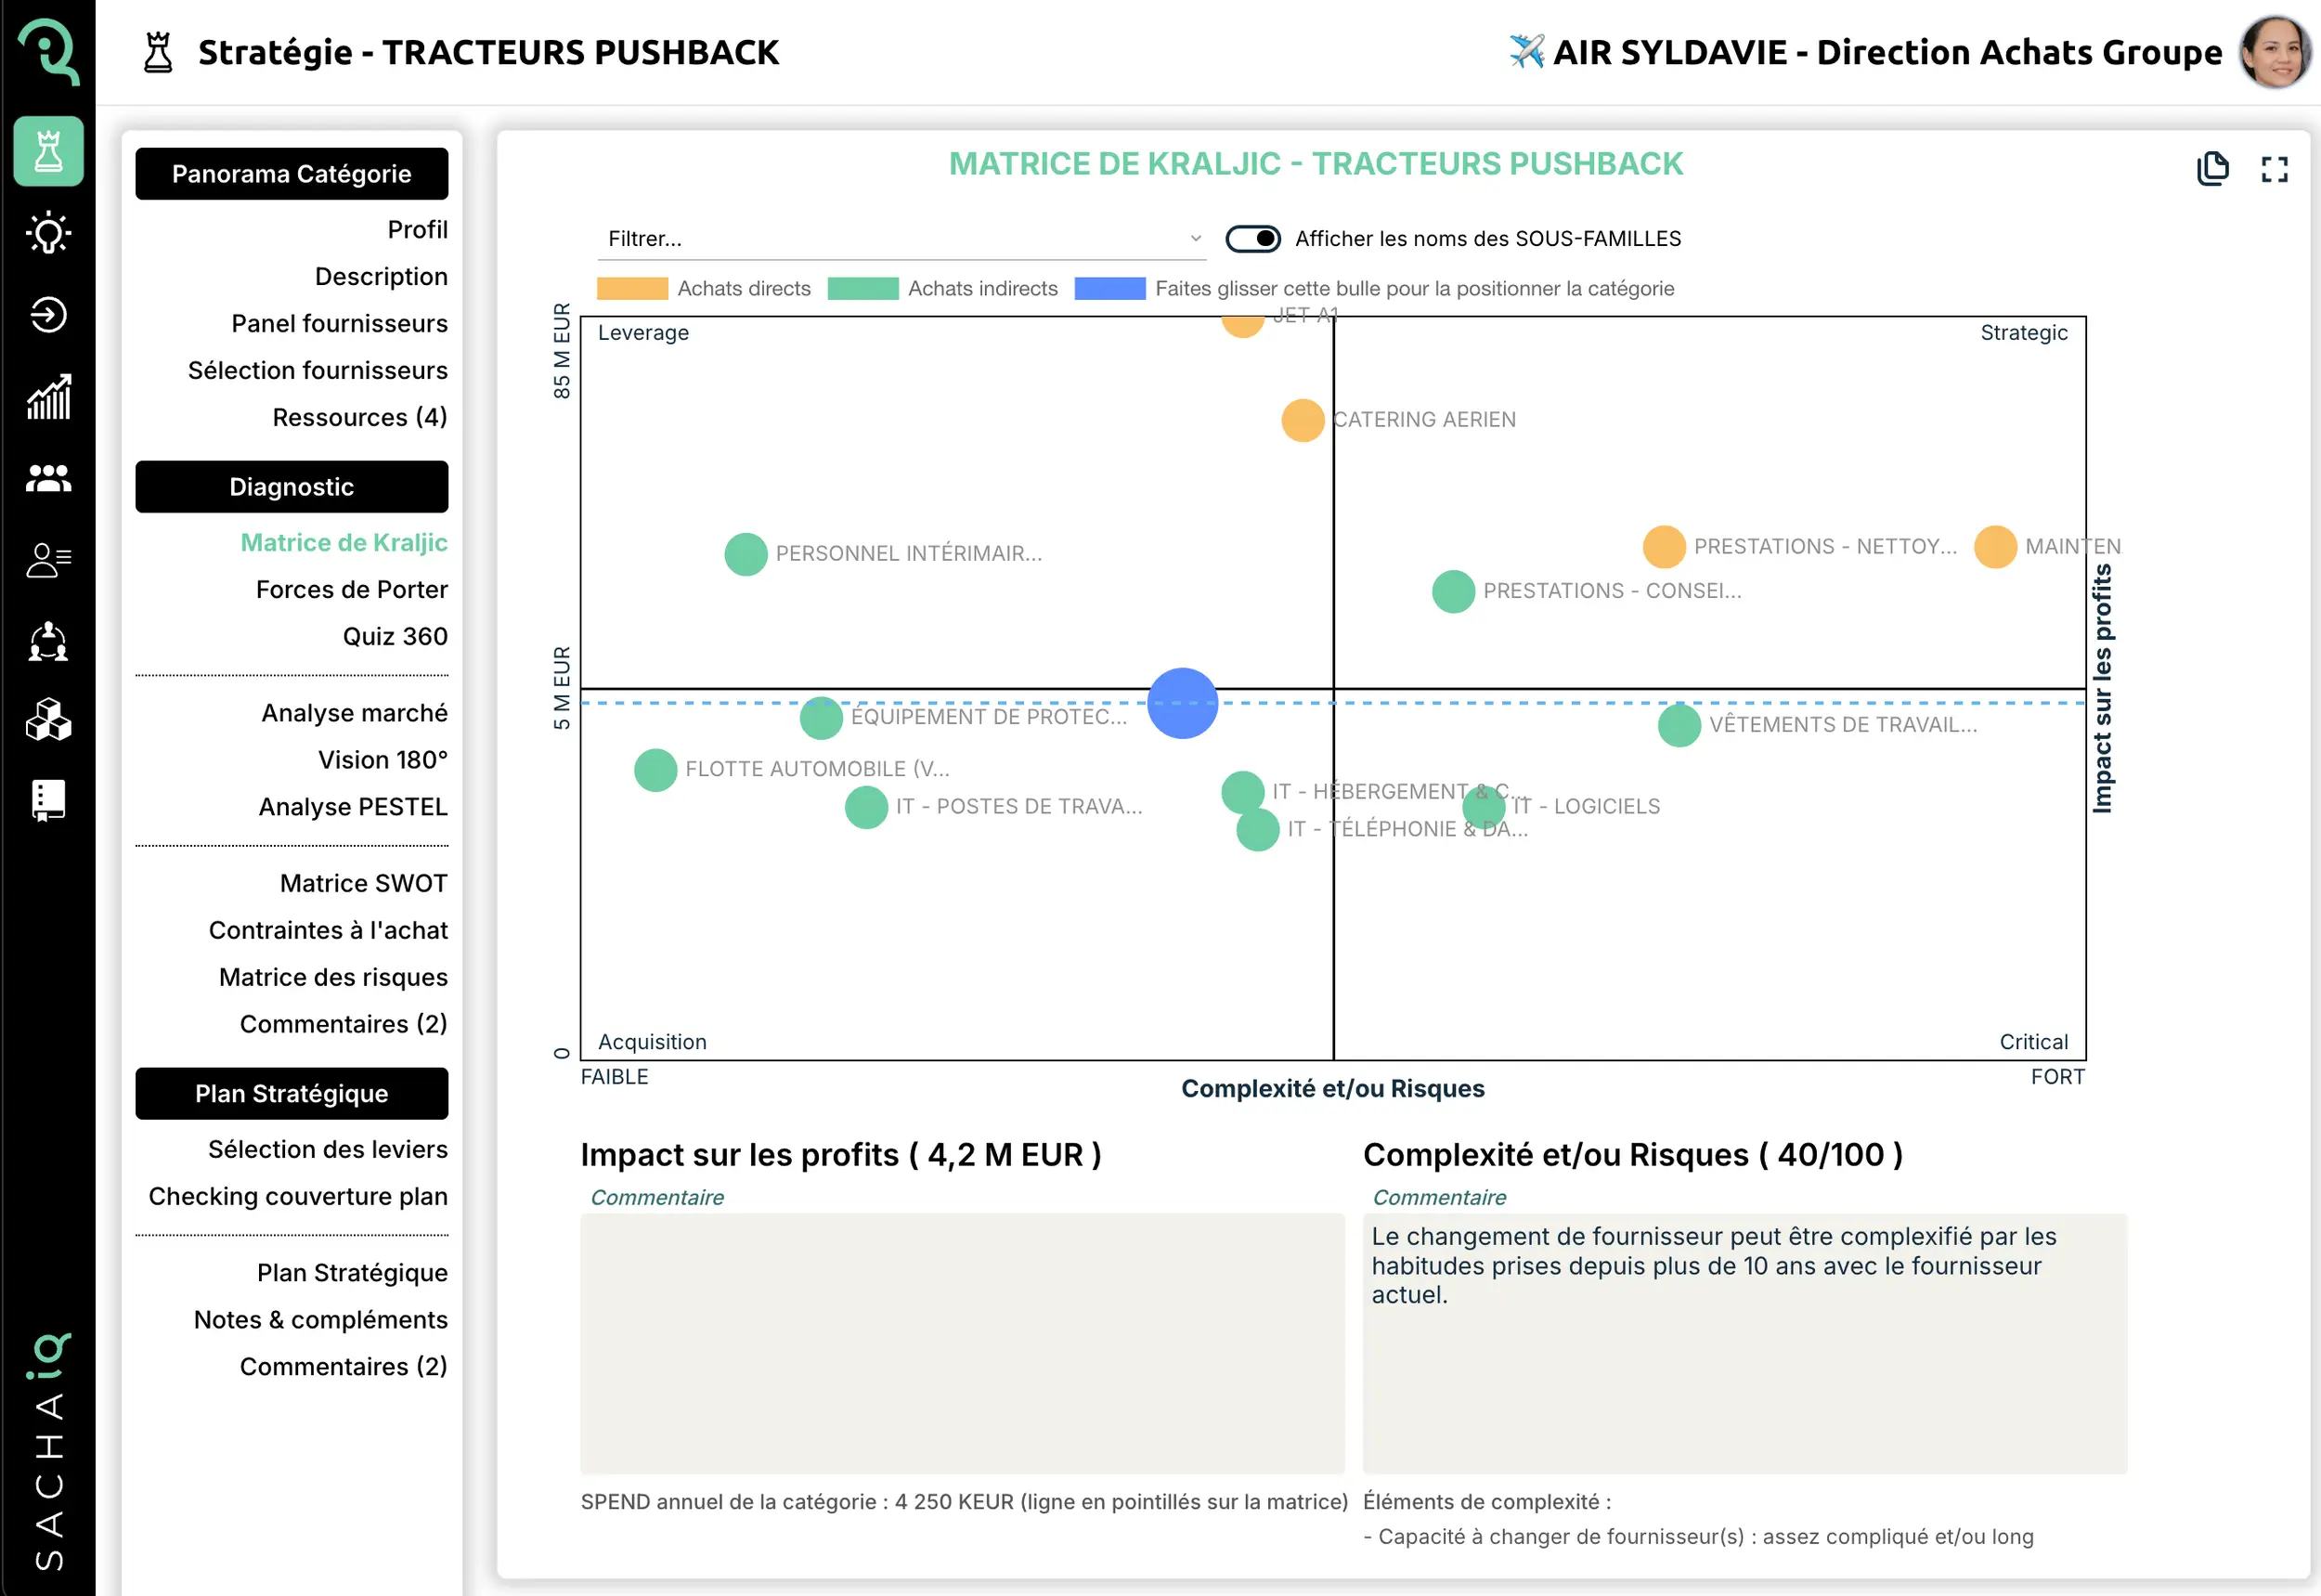The height and width of the screenshot is (1596, 2321).
Task: Expand the matrix to fullscreen
Action: tap(2274, 169)
